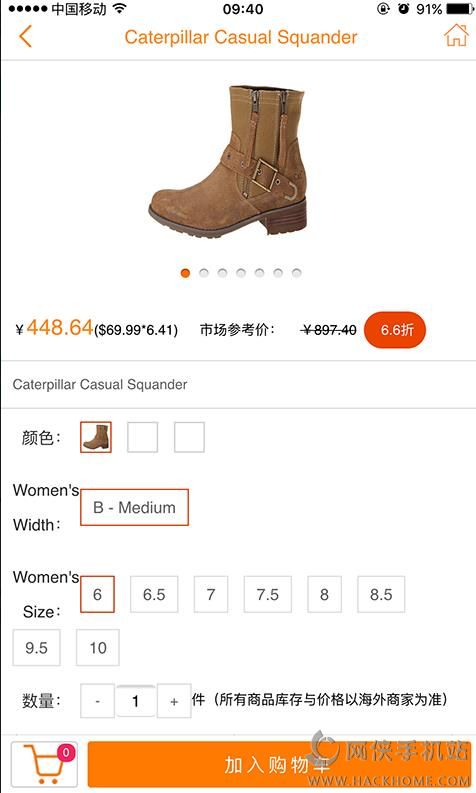Tap the orange add-to-cart button
Image resolution: width=476 pixels, height=793 pixels.
tap(279, 764)
